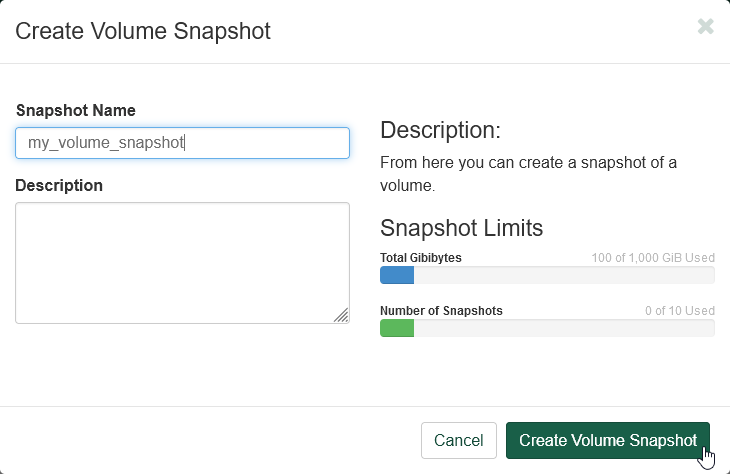Click the Description label above the textarea
Viewport: 730px width, 474px height.
(59, 185)
